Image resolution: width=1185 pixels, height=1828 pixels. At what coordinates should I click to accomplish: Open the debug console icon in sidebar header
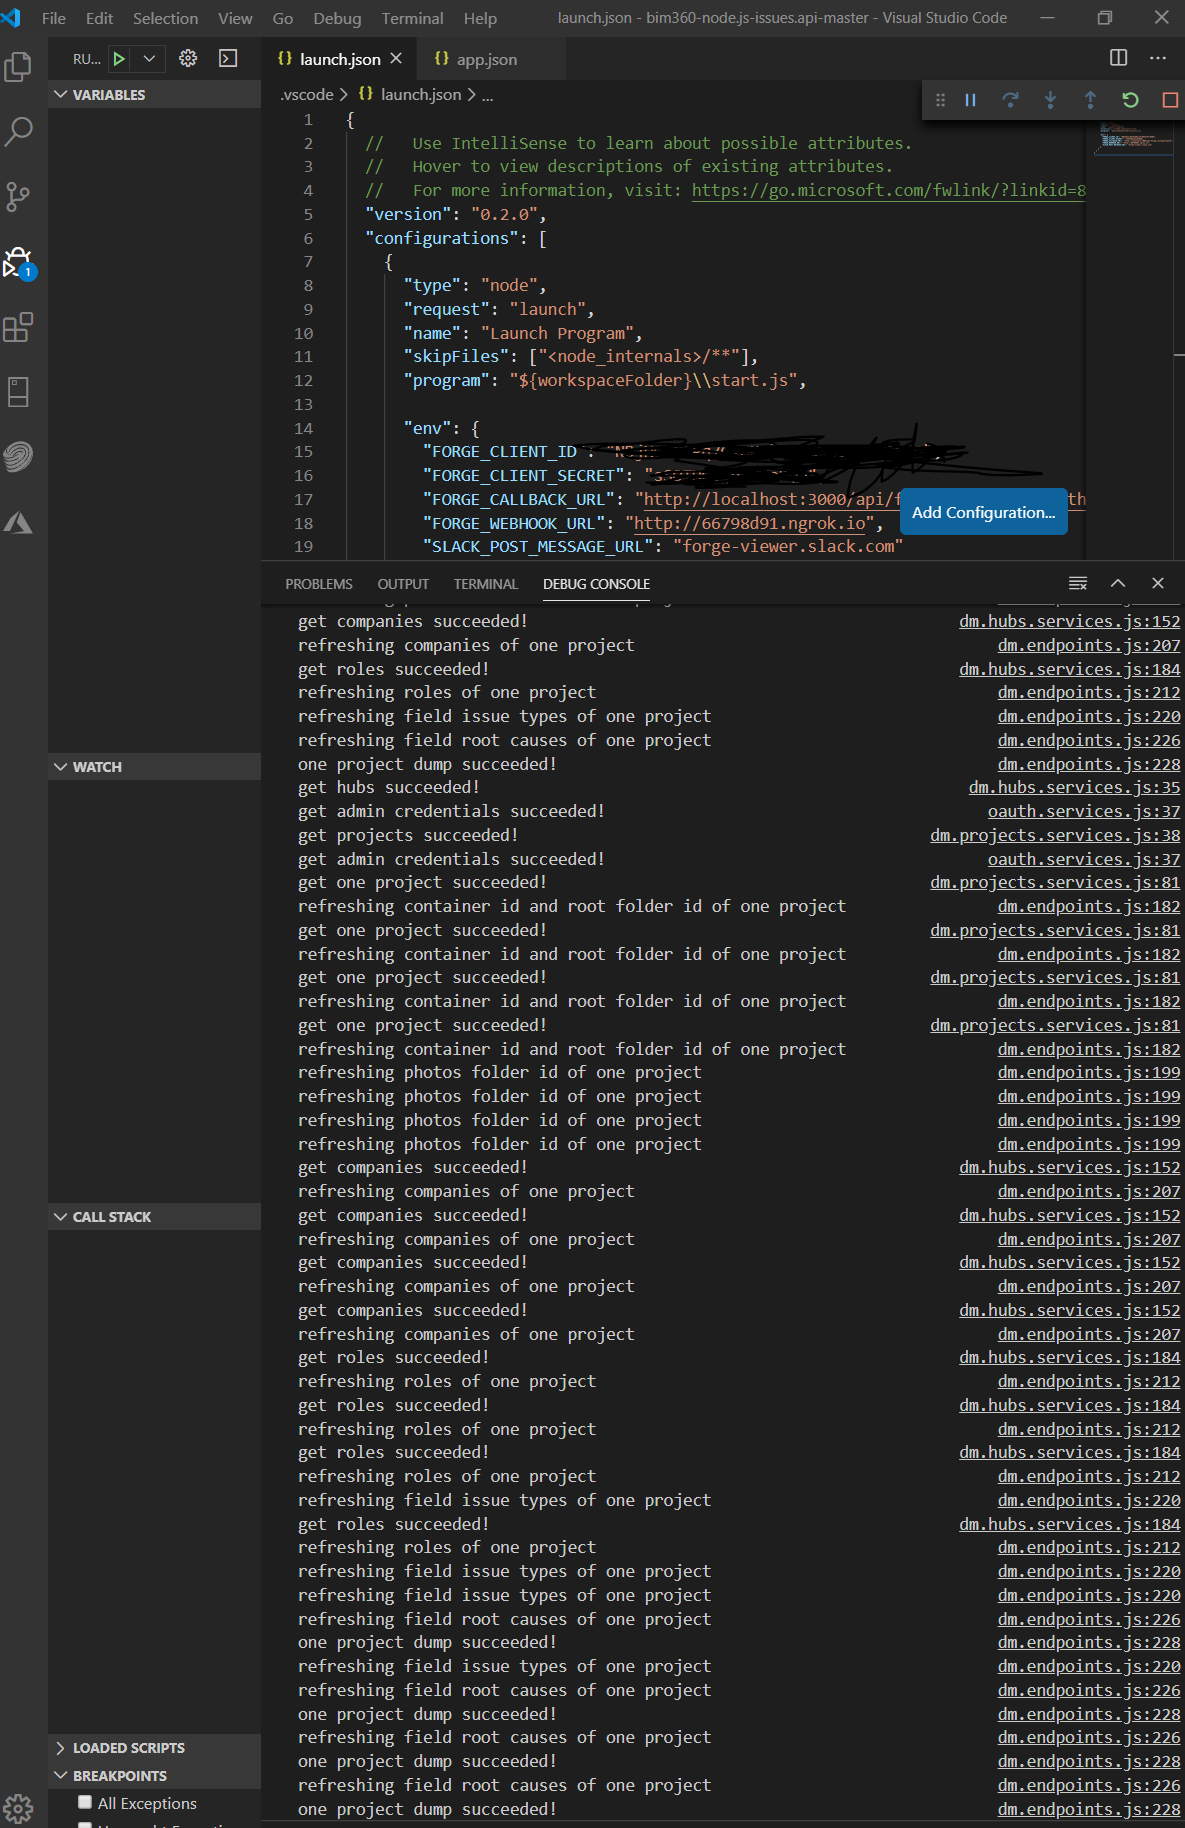click(228, 59)
